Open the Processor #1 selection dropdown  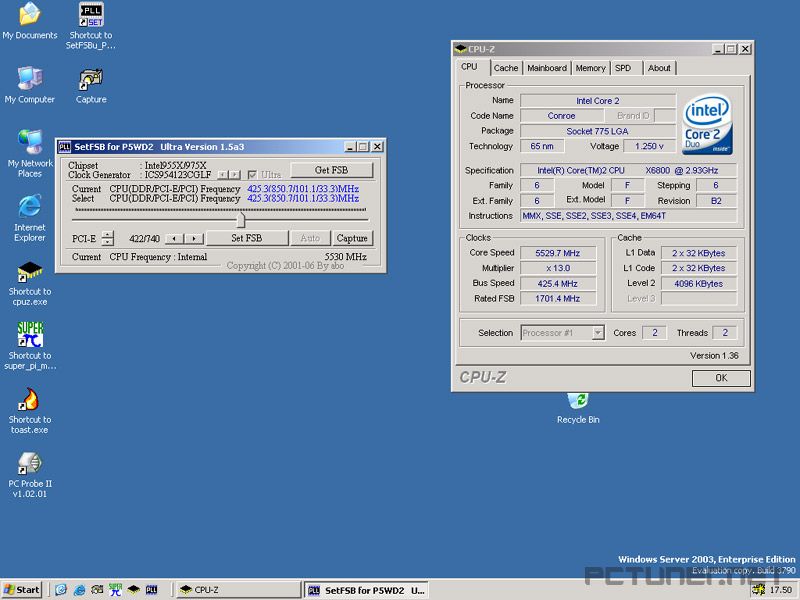(598, 333)
